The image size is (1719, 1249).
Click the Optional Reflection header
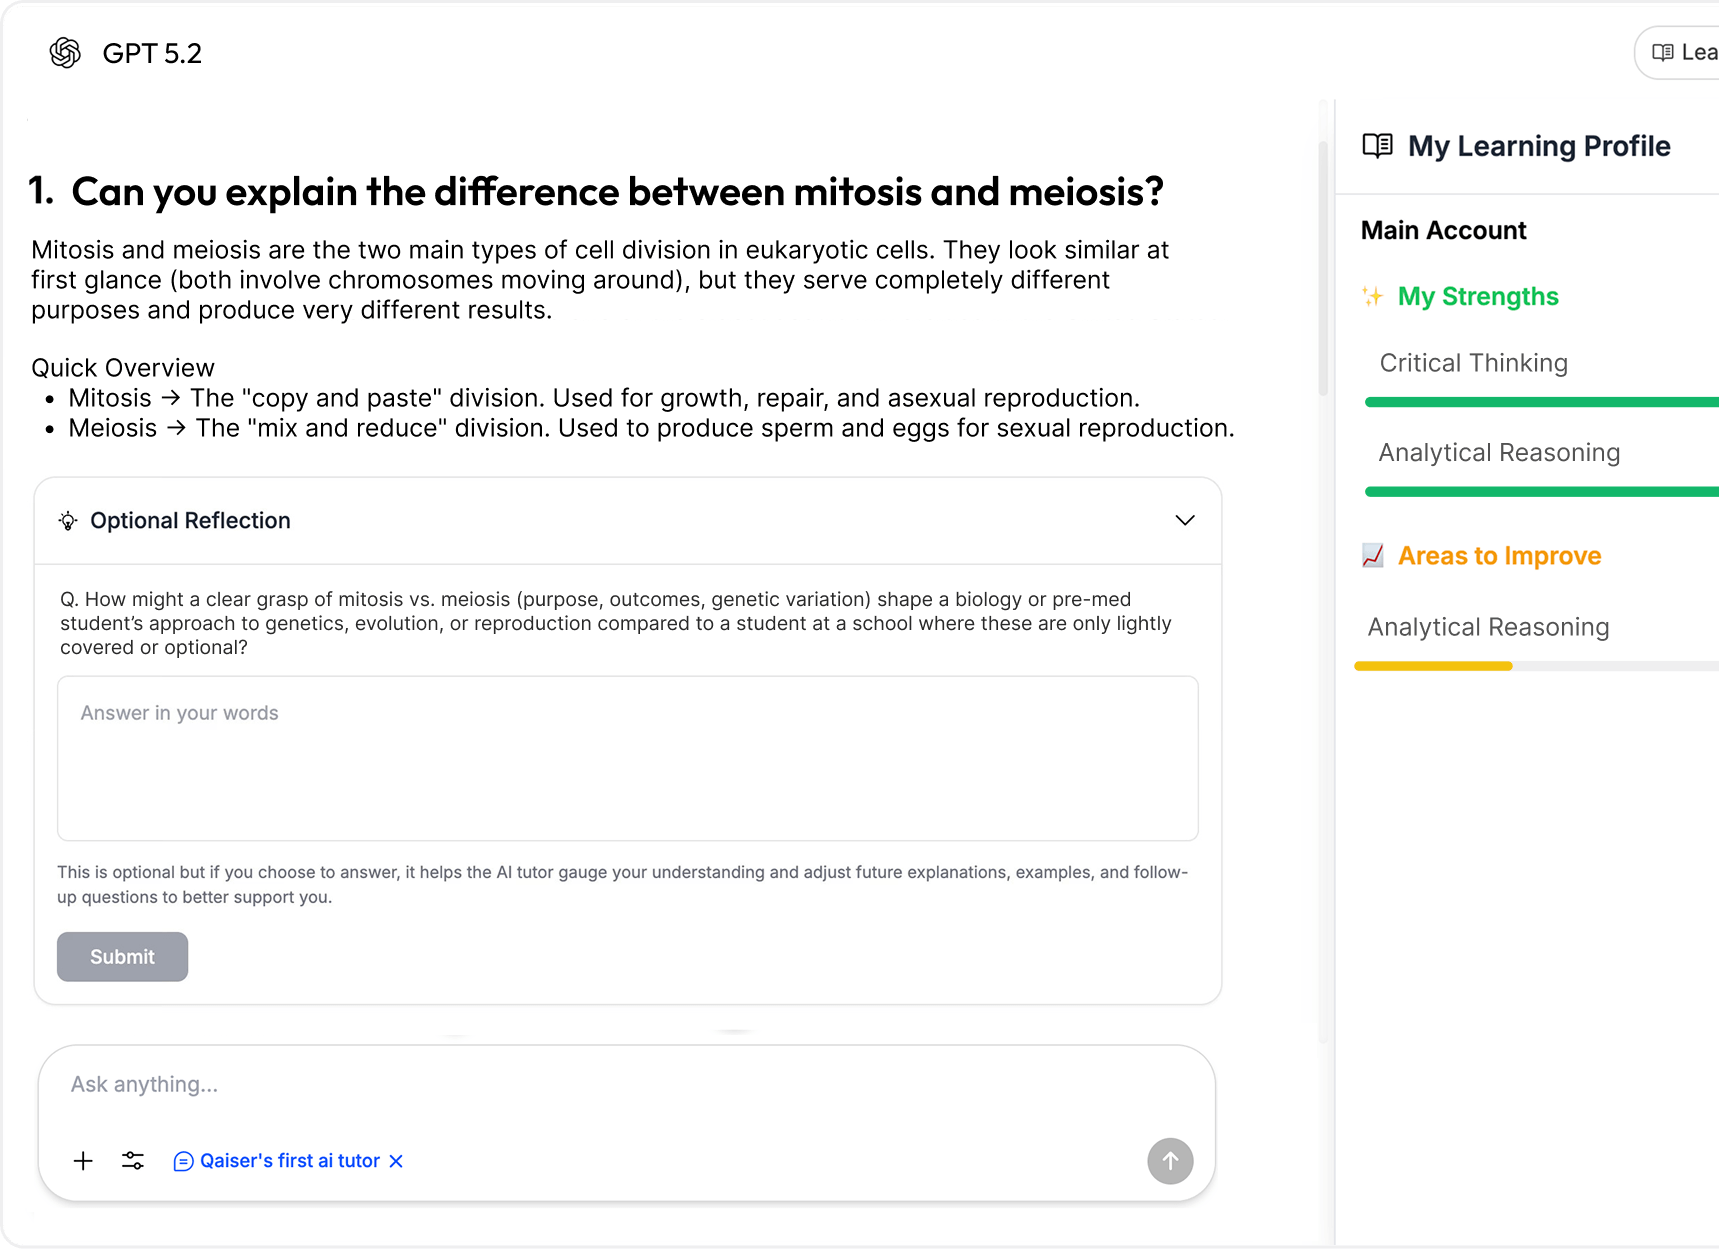[x=190, y=521]
